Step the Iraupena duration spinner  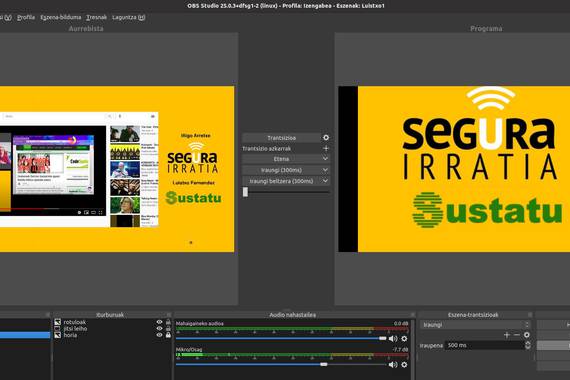pos(527,345)
